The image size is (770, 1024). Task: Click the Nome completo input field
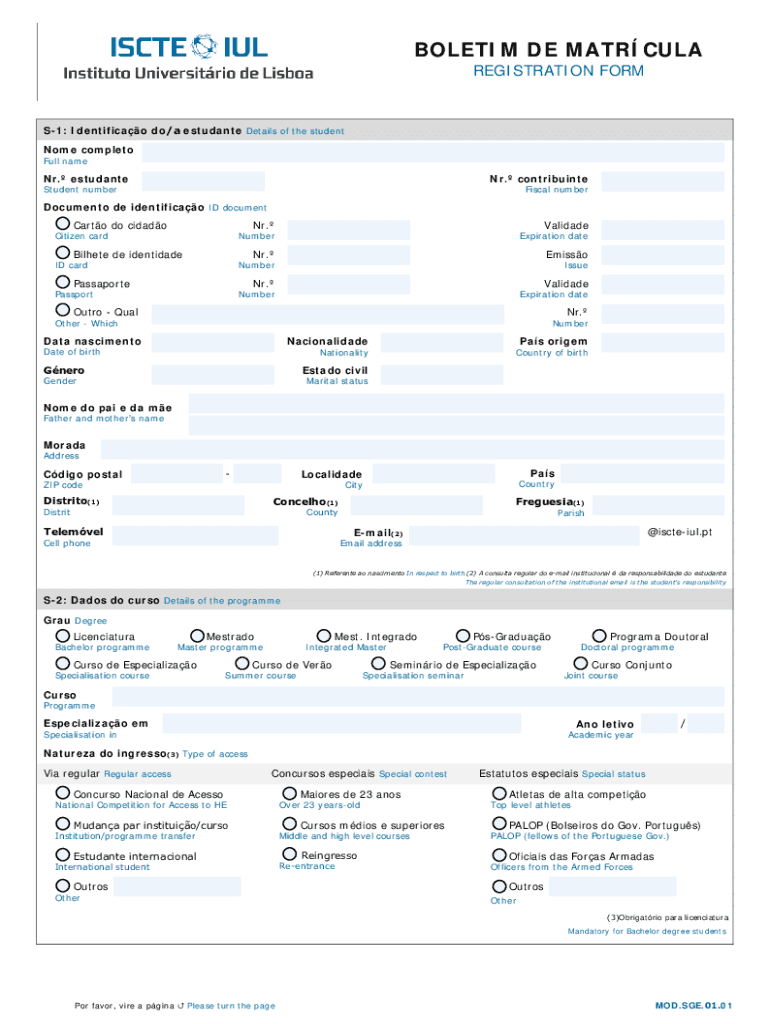[432, 152]
